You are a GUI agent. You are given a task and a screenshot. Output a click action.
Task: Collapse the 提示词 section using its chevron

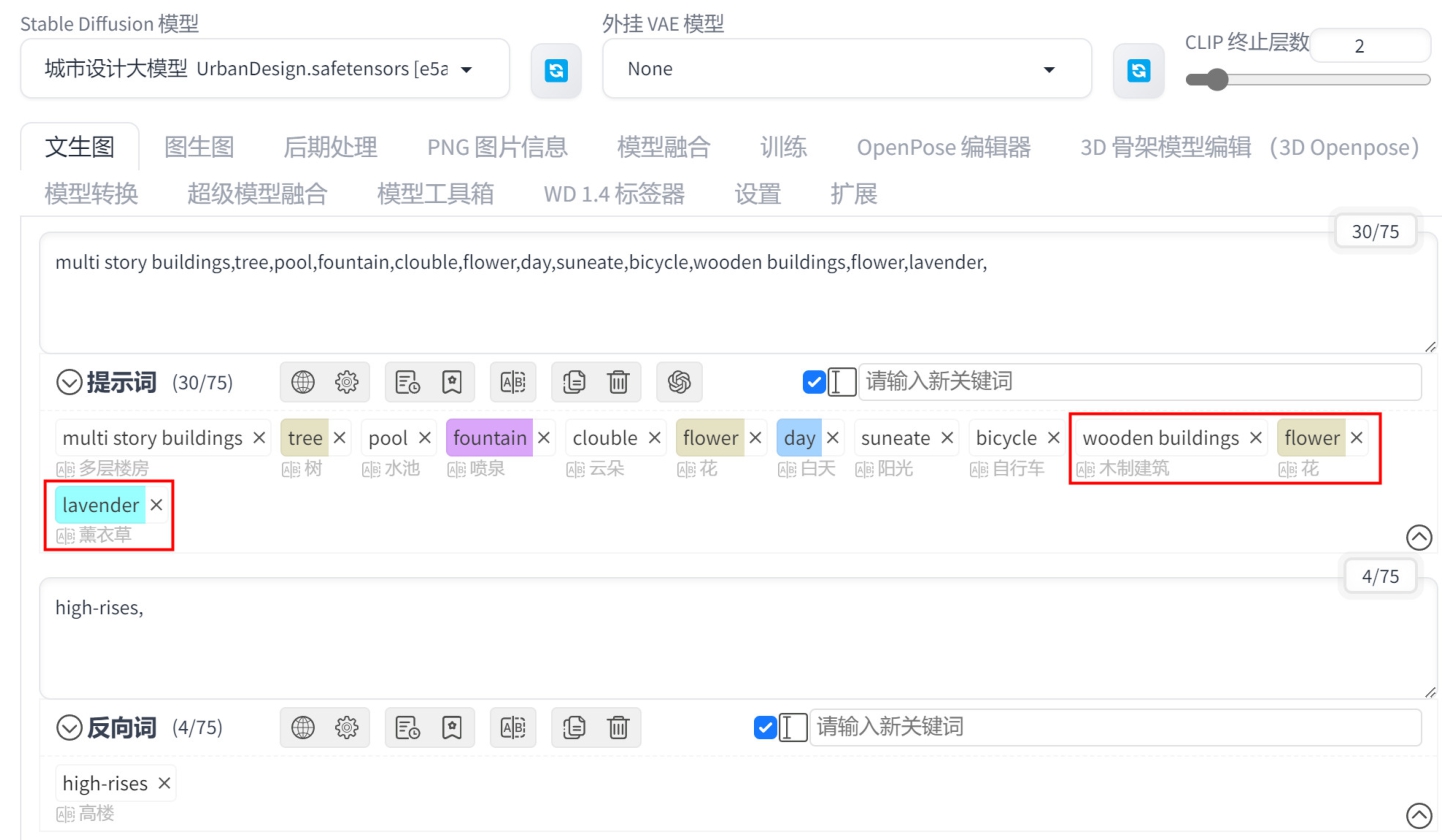[x=69, y=382]
